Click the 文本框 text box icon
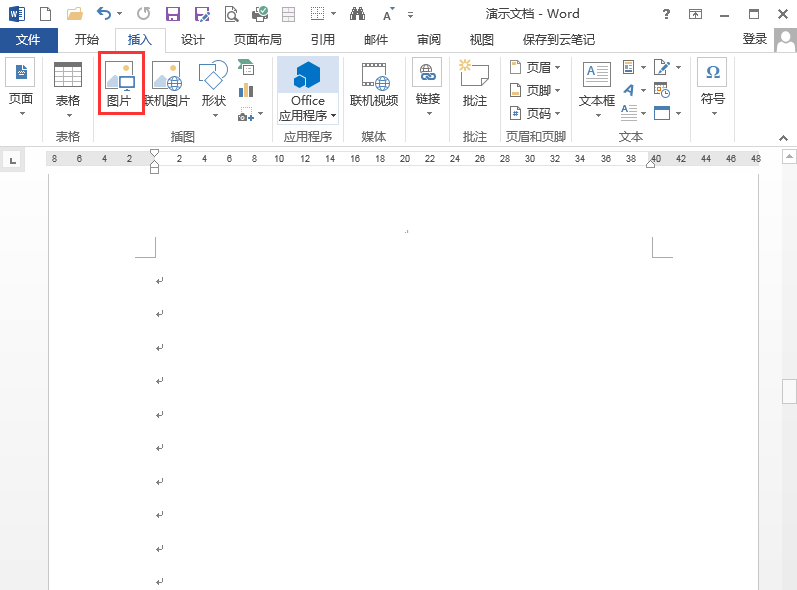Image resolution: width=797 pixels, height=590 pixels. click(597, 88)
